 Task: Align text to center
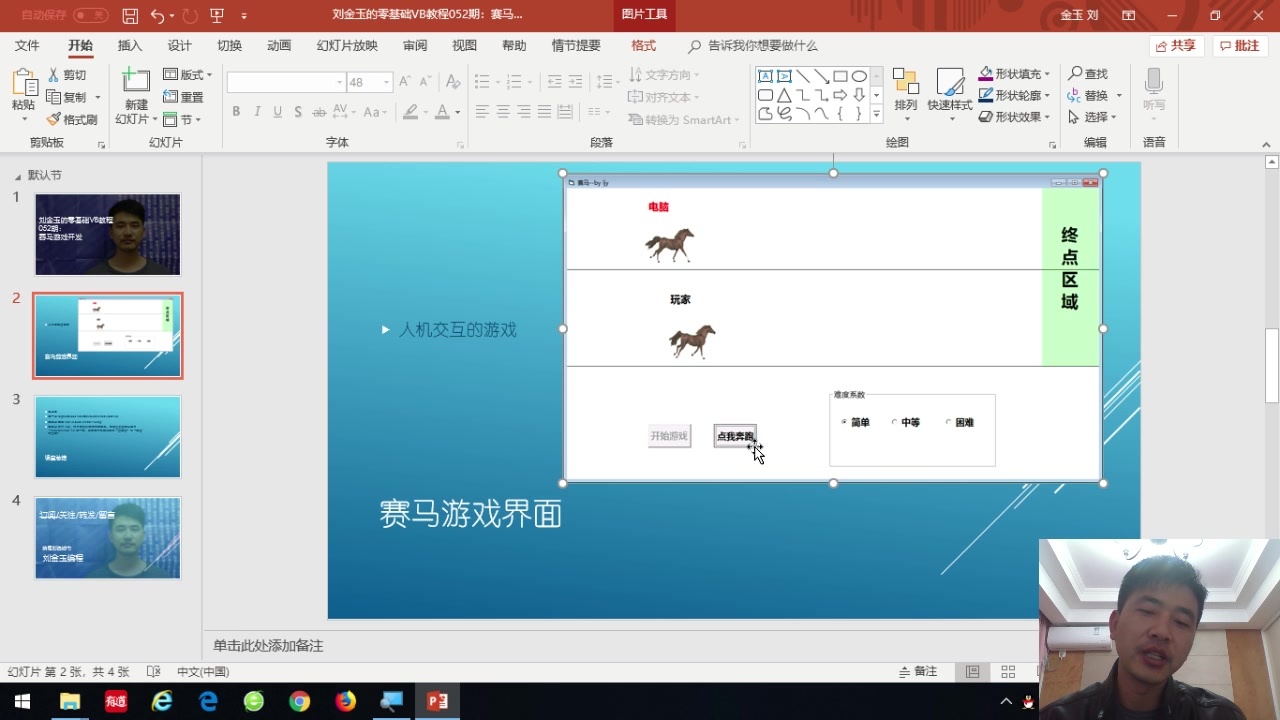click(503, 112)
